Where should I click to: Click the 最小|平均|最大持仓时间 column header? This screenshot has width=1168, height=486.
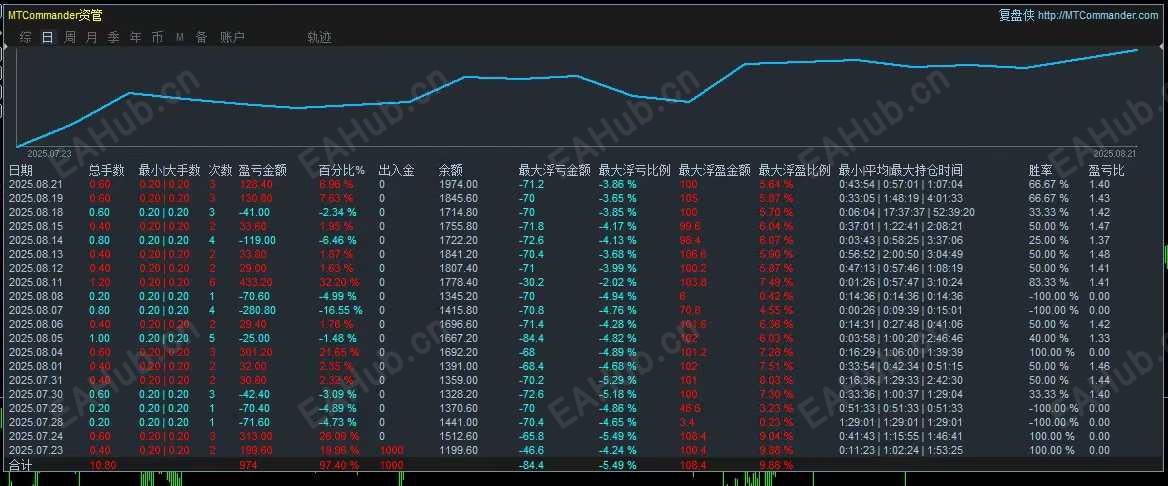[901, 170]
